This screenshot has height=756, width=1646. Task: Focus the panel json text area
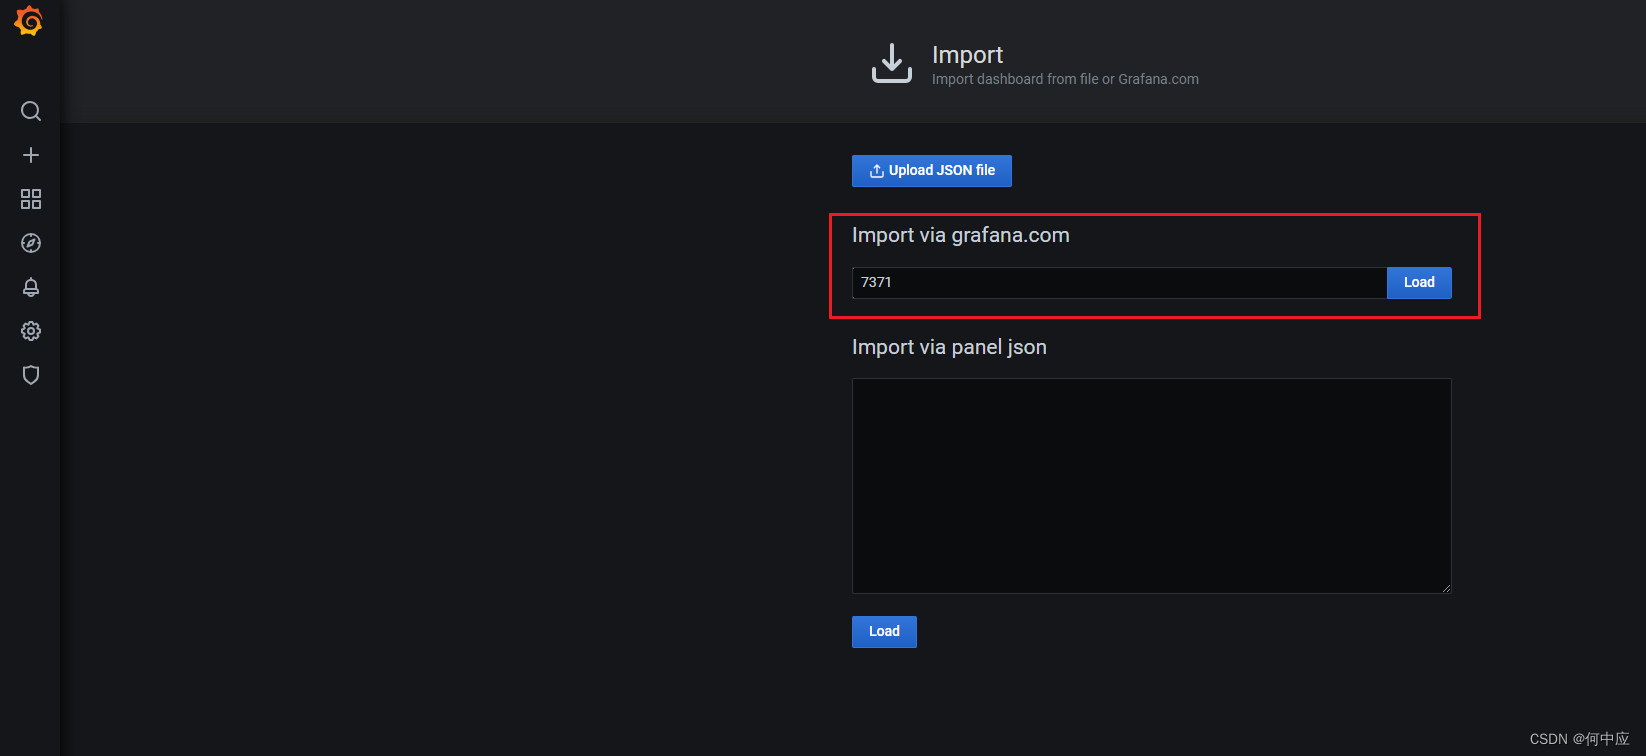[x=1151, y=486]
